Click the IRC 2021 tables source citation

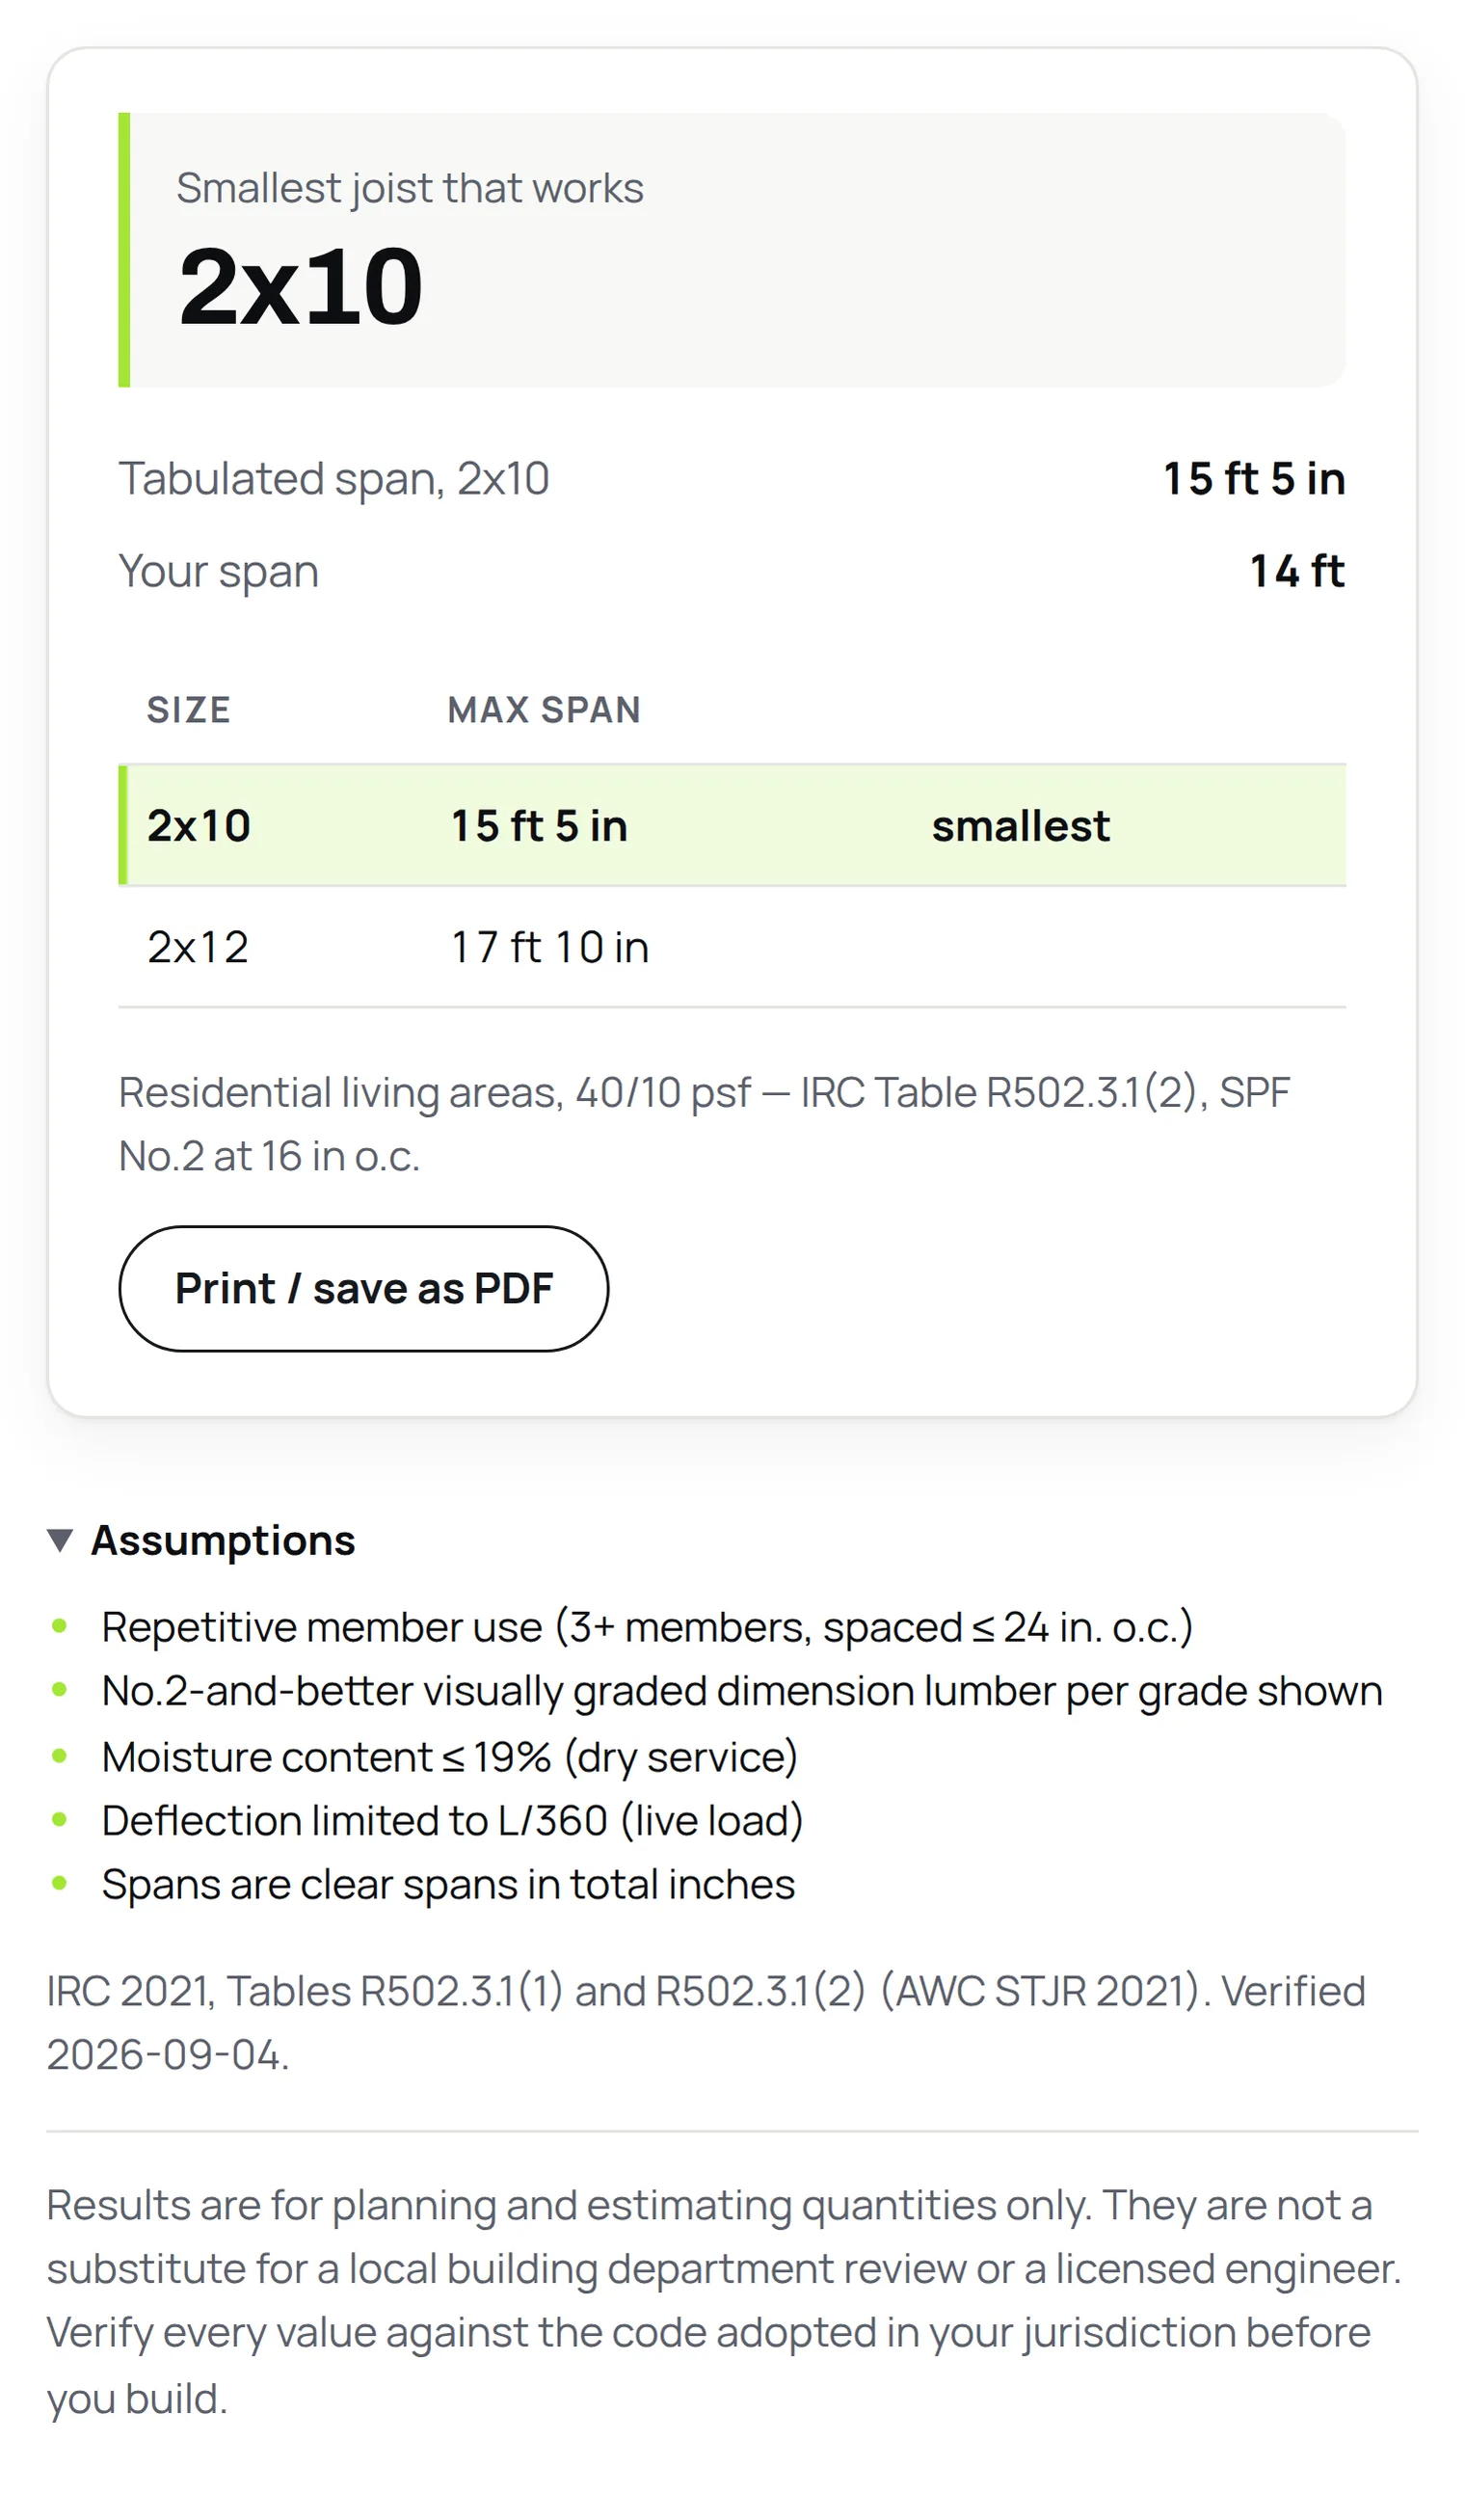point(706,2022)
